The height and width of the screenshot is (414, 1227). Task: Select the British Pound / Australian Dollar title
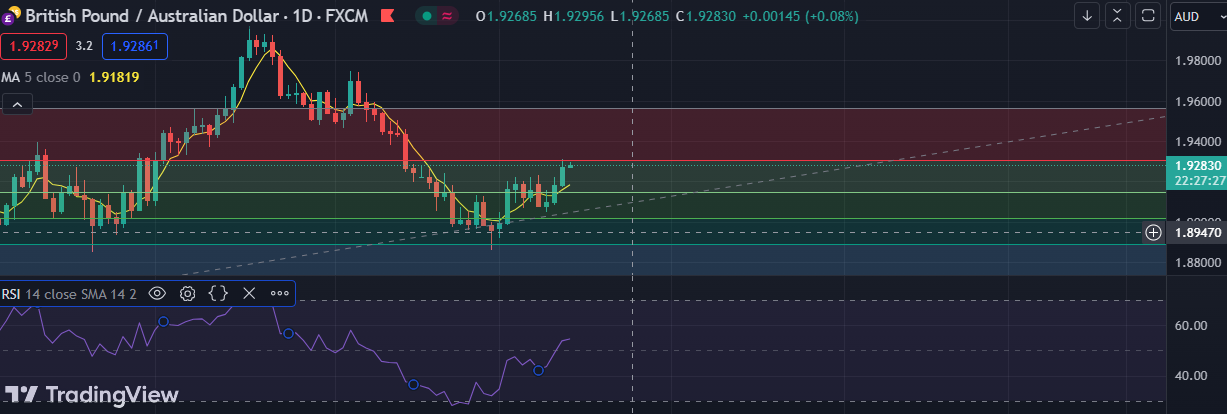pyautogui.click(x=150, y=16)
